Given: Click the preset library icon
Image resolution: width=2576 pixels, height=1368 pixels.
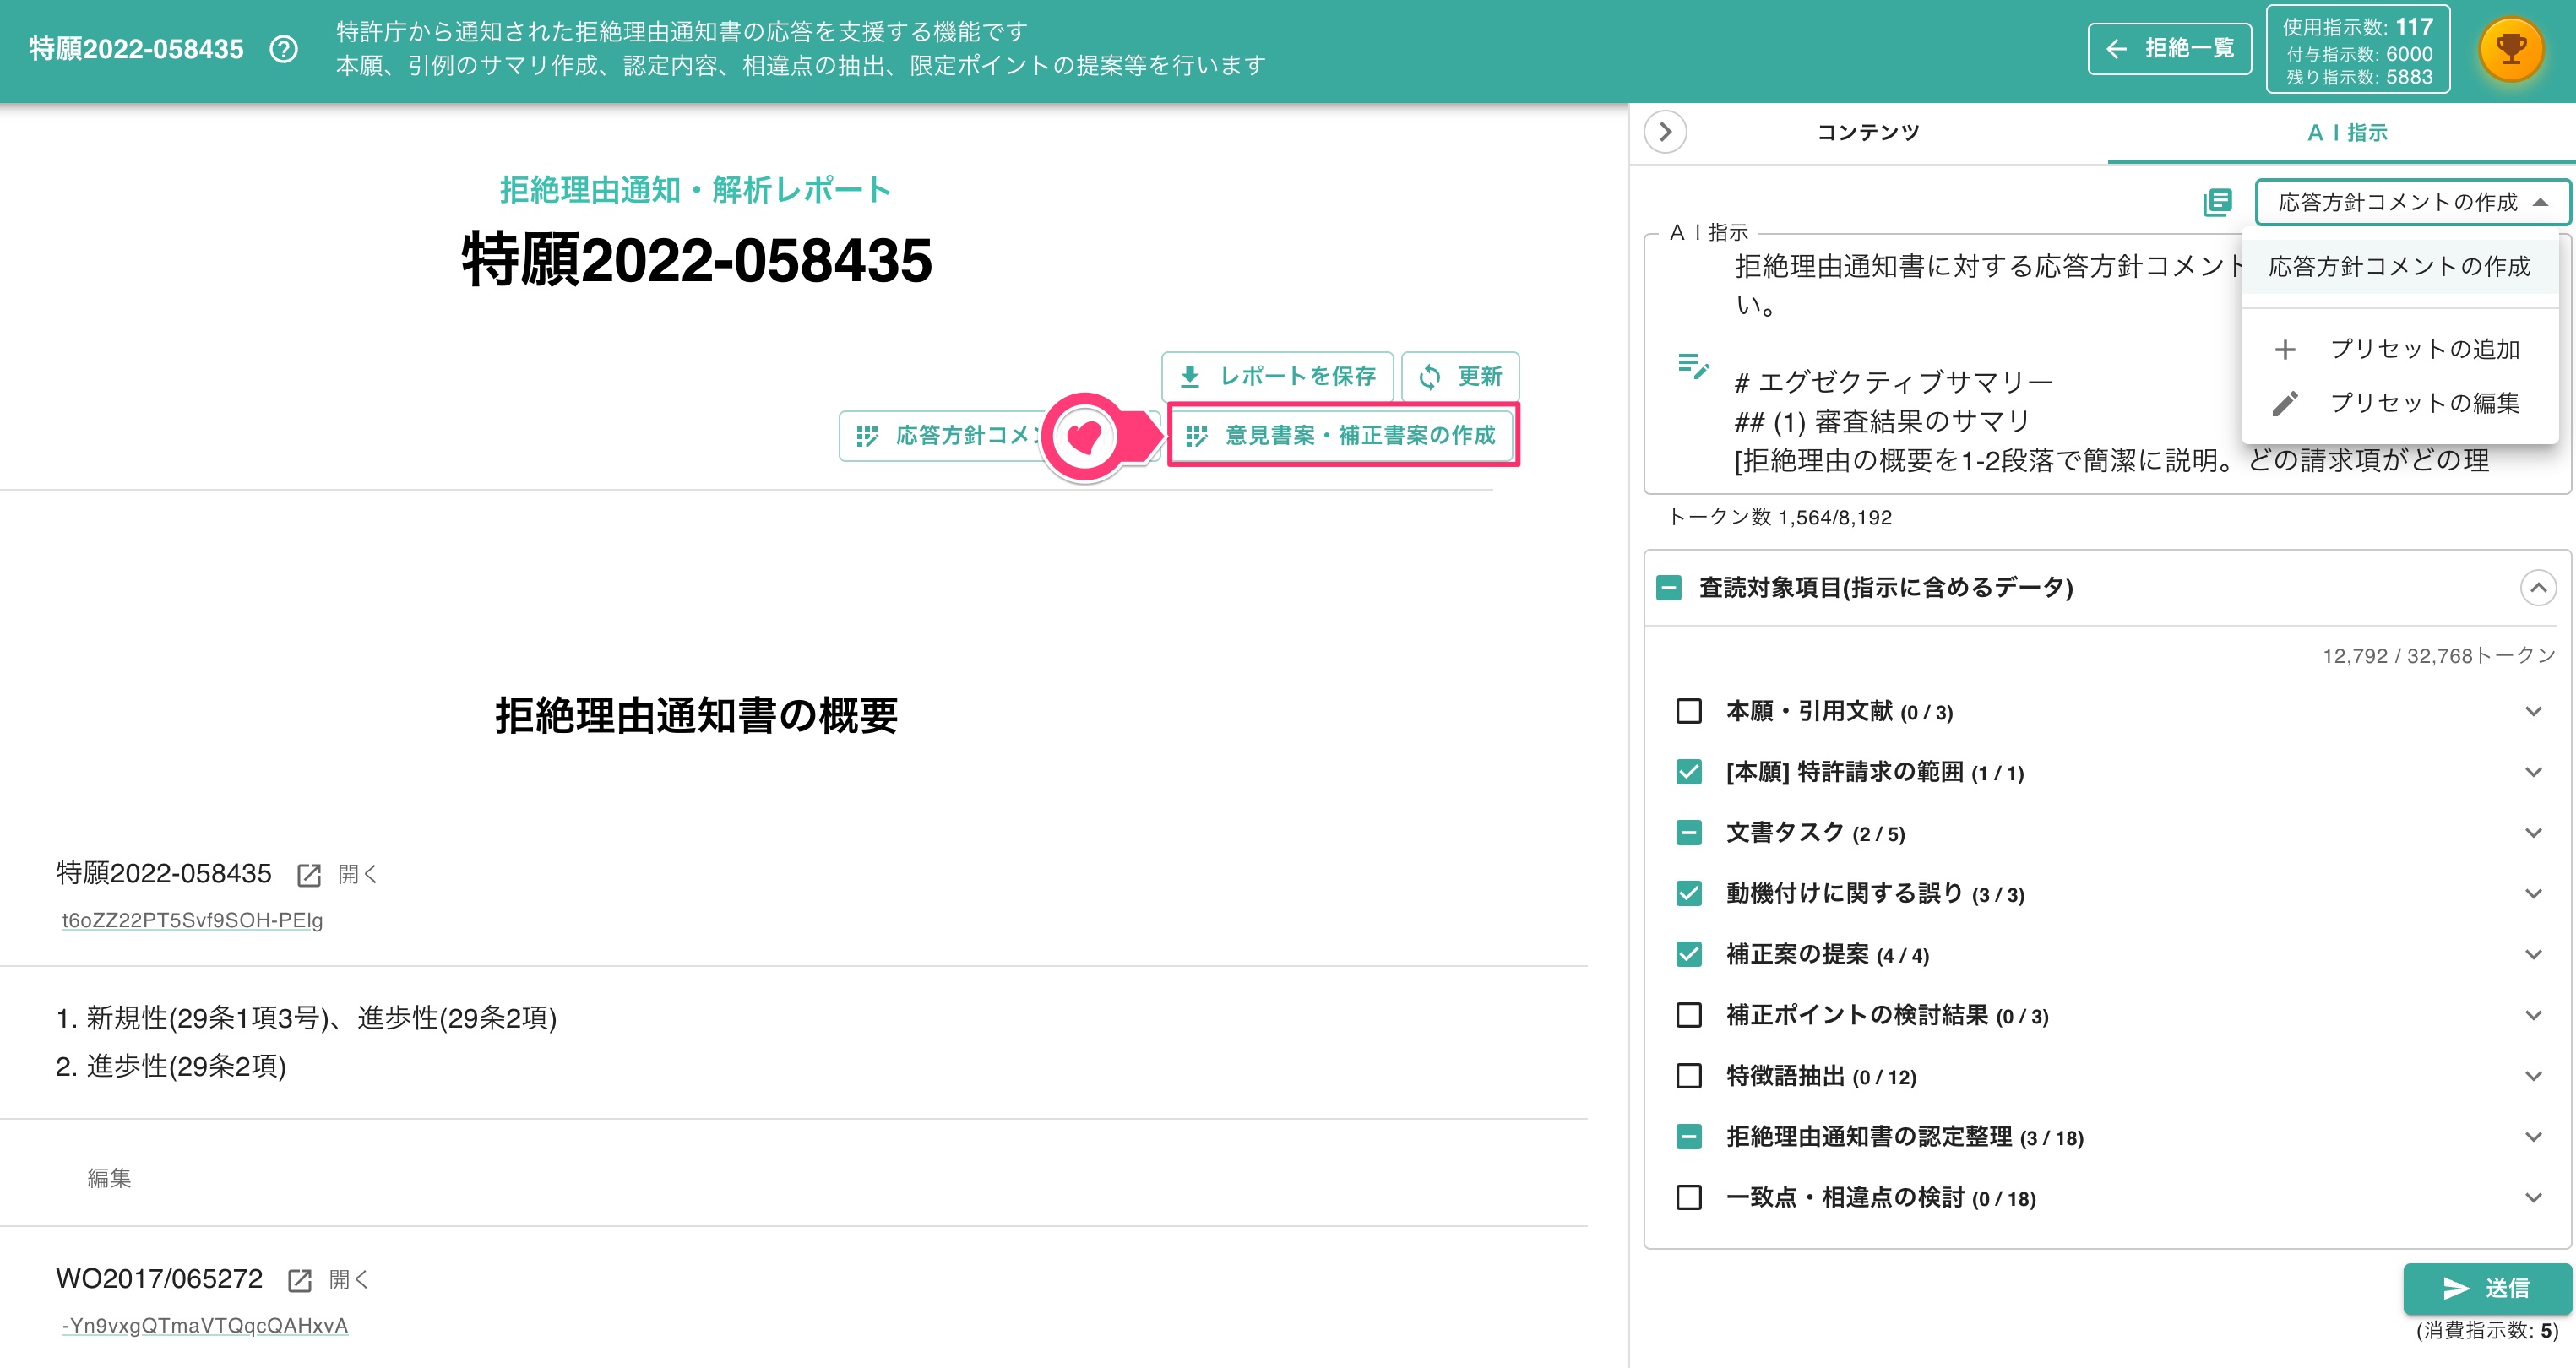Looking at the screenshot, I should (2217, 202).
